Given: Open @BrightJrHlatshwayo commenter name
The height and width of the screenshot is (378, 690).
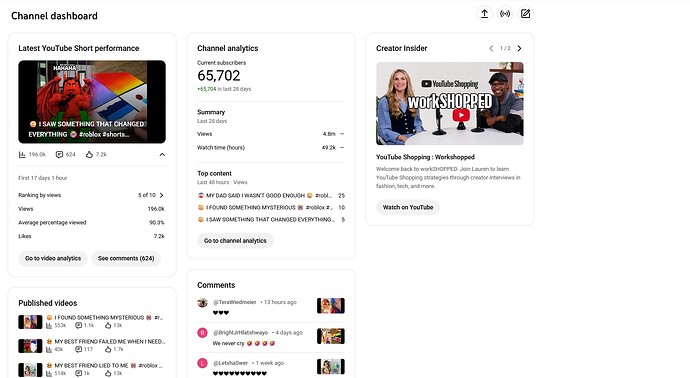Looking at the screenshot, I should click(x=240, y=333).
